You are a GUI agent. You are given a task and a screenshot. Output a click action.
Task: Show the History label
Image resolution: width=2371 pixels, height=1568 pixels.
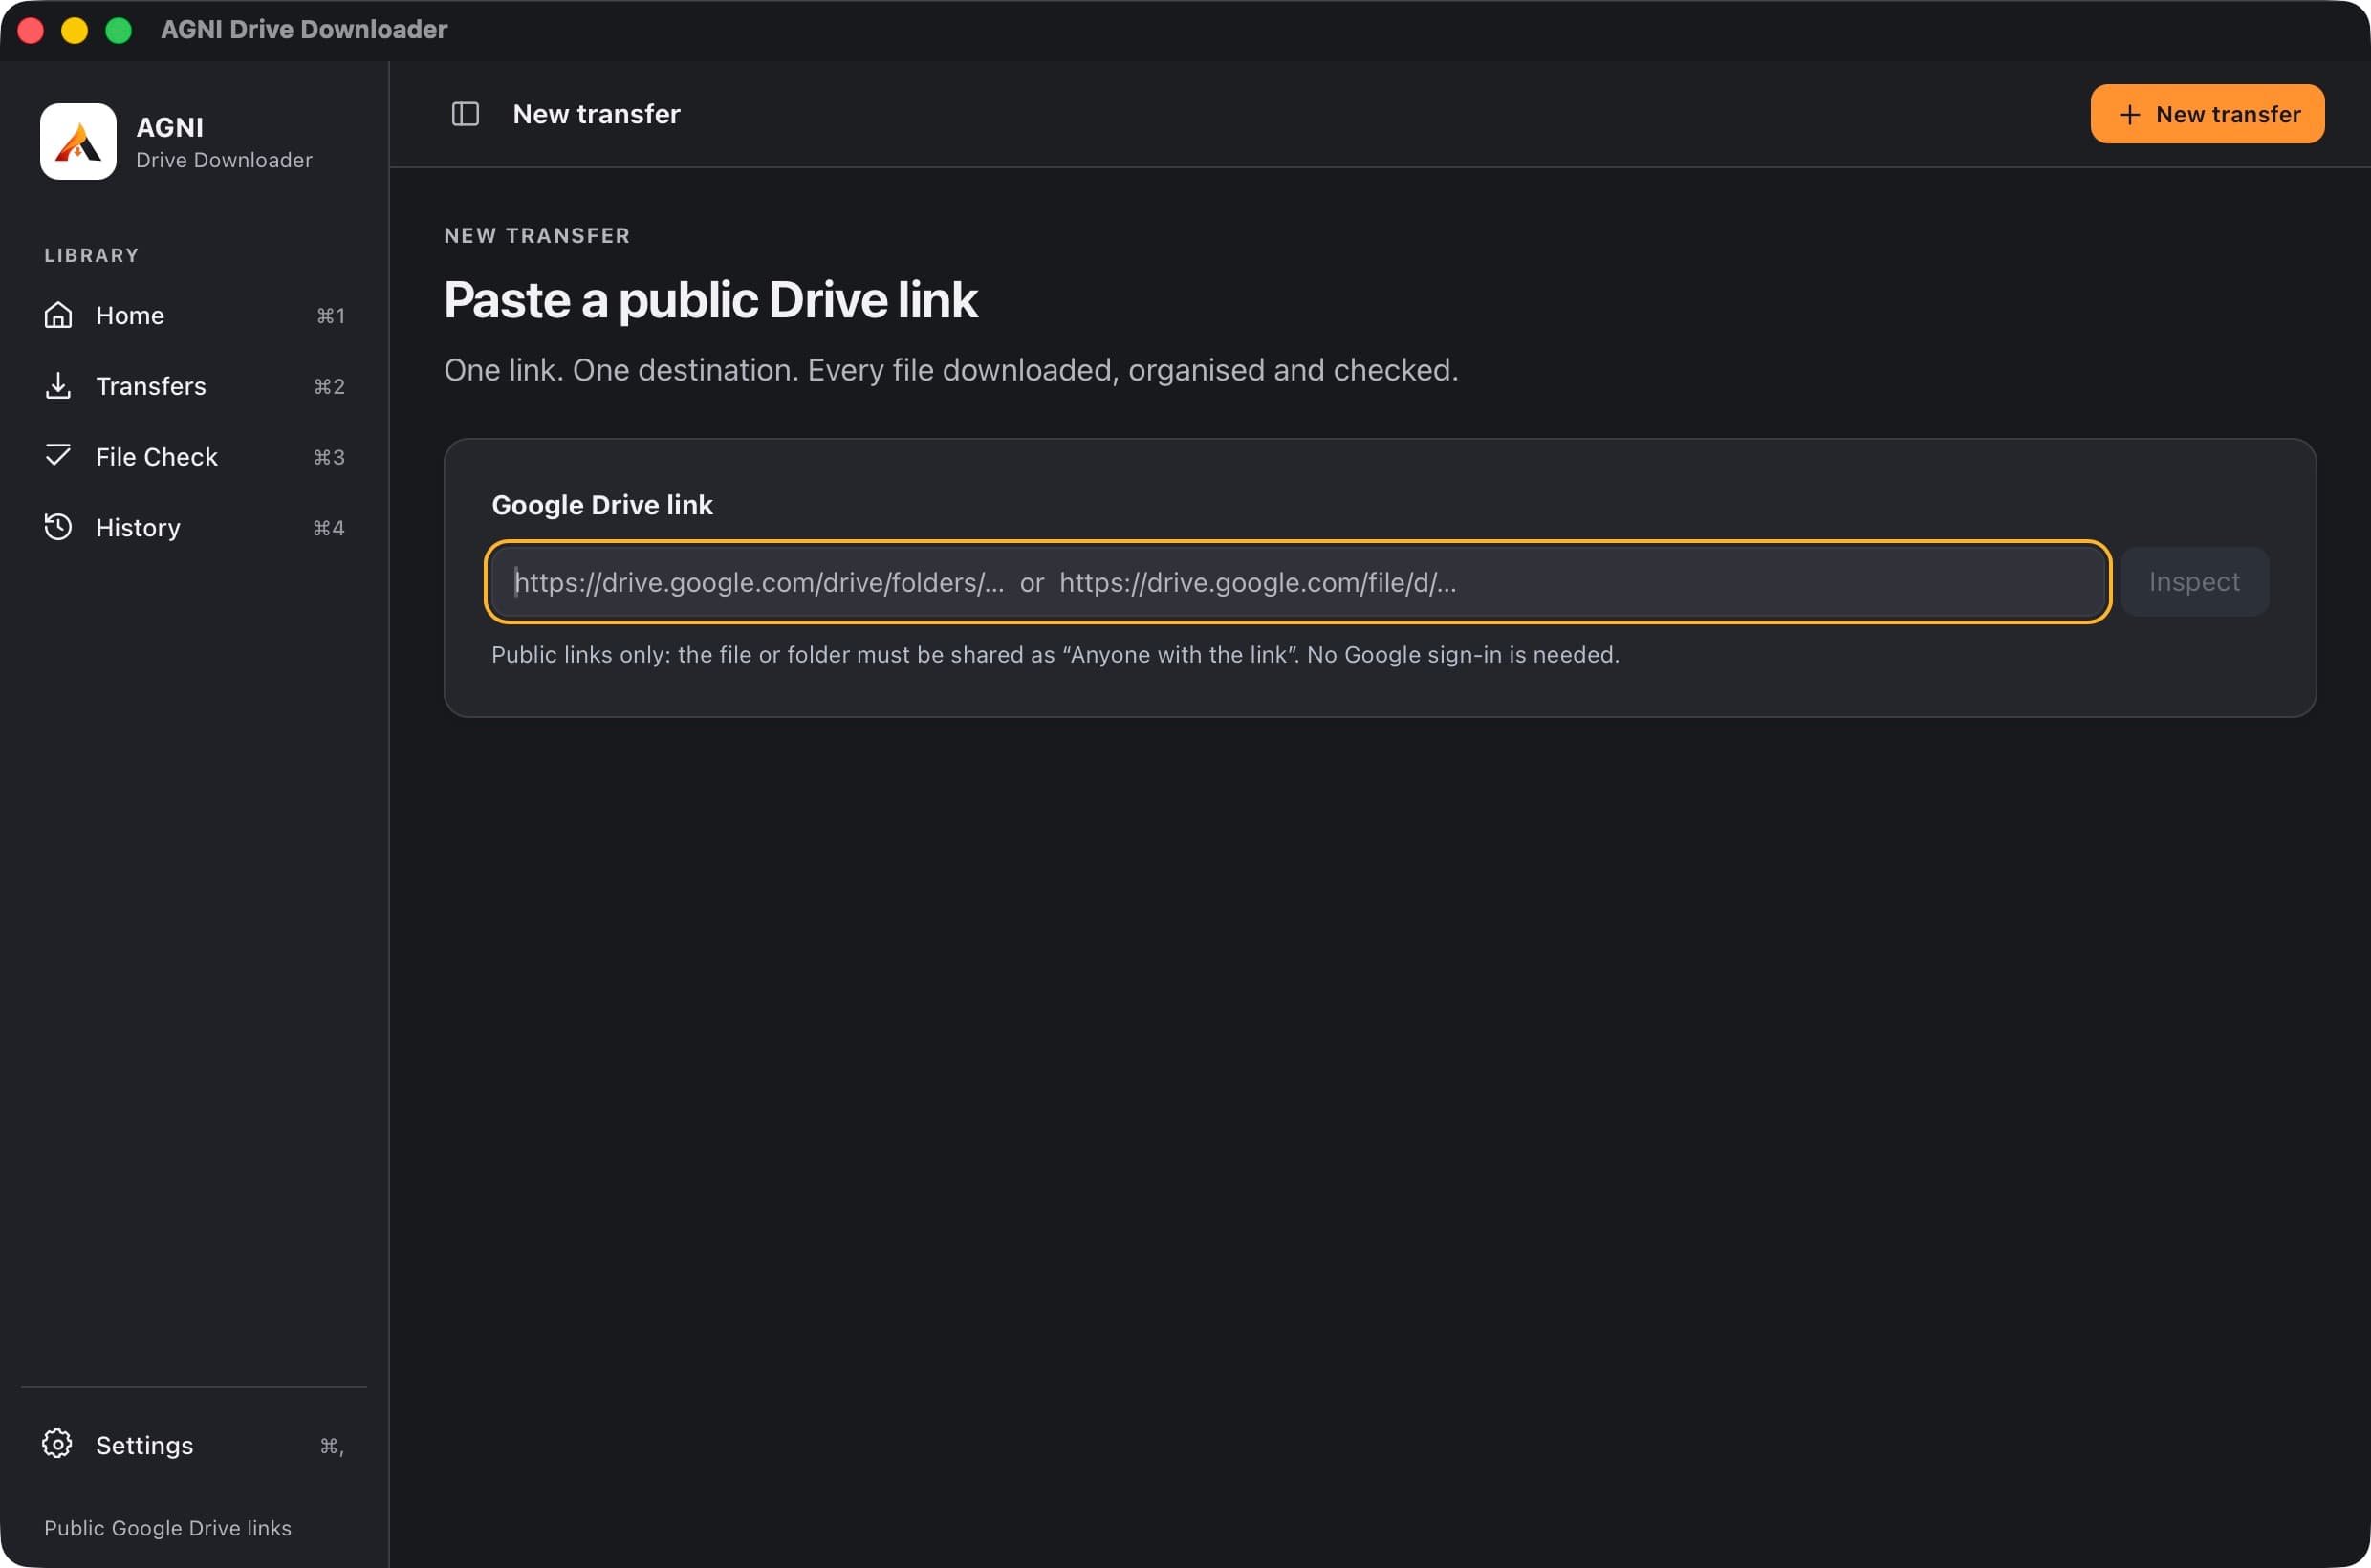tap(138, 528)
